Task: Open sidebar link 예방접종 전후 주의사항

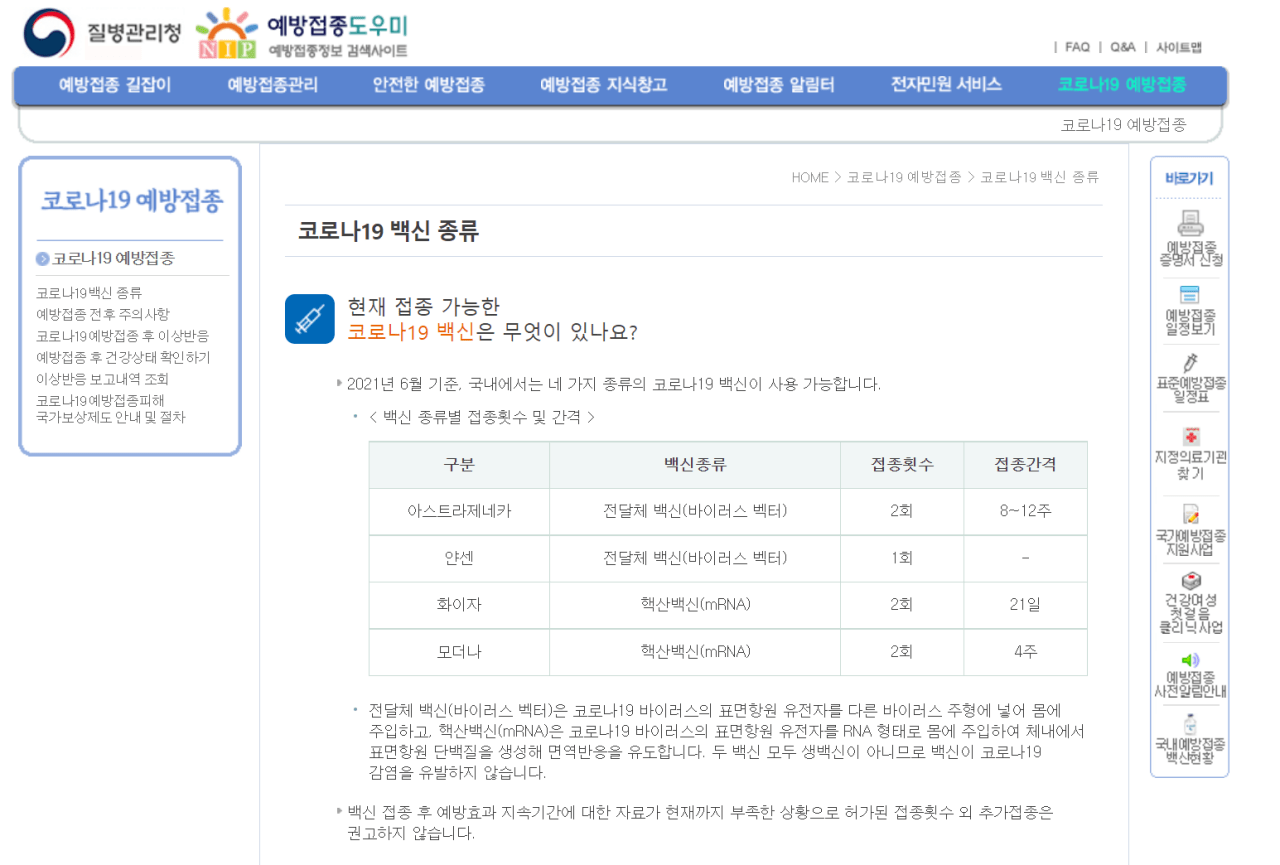Action: [x=103, y=314]
